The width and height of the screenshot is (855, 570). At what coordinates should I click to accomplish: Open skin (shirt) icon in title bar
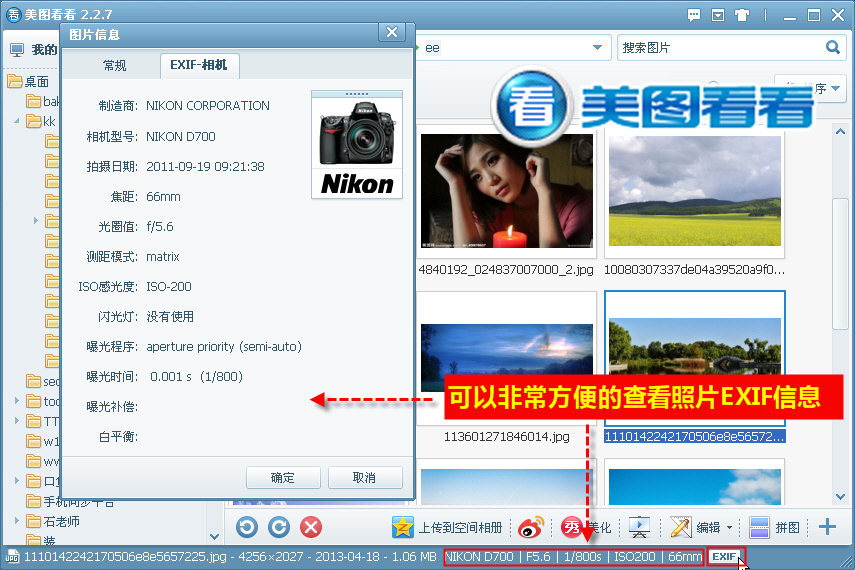point(742,15)
